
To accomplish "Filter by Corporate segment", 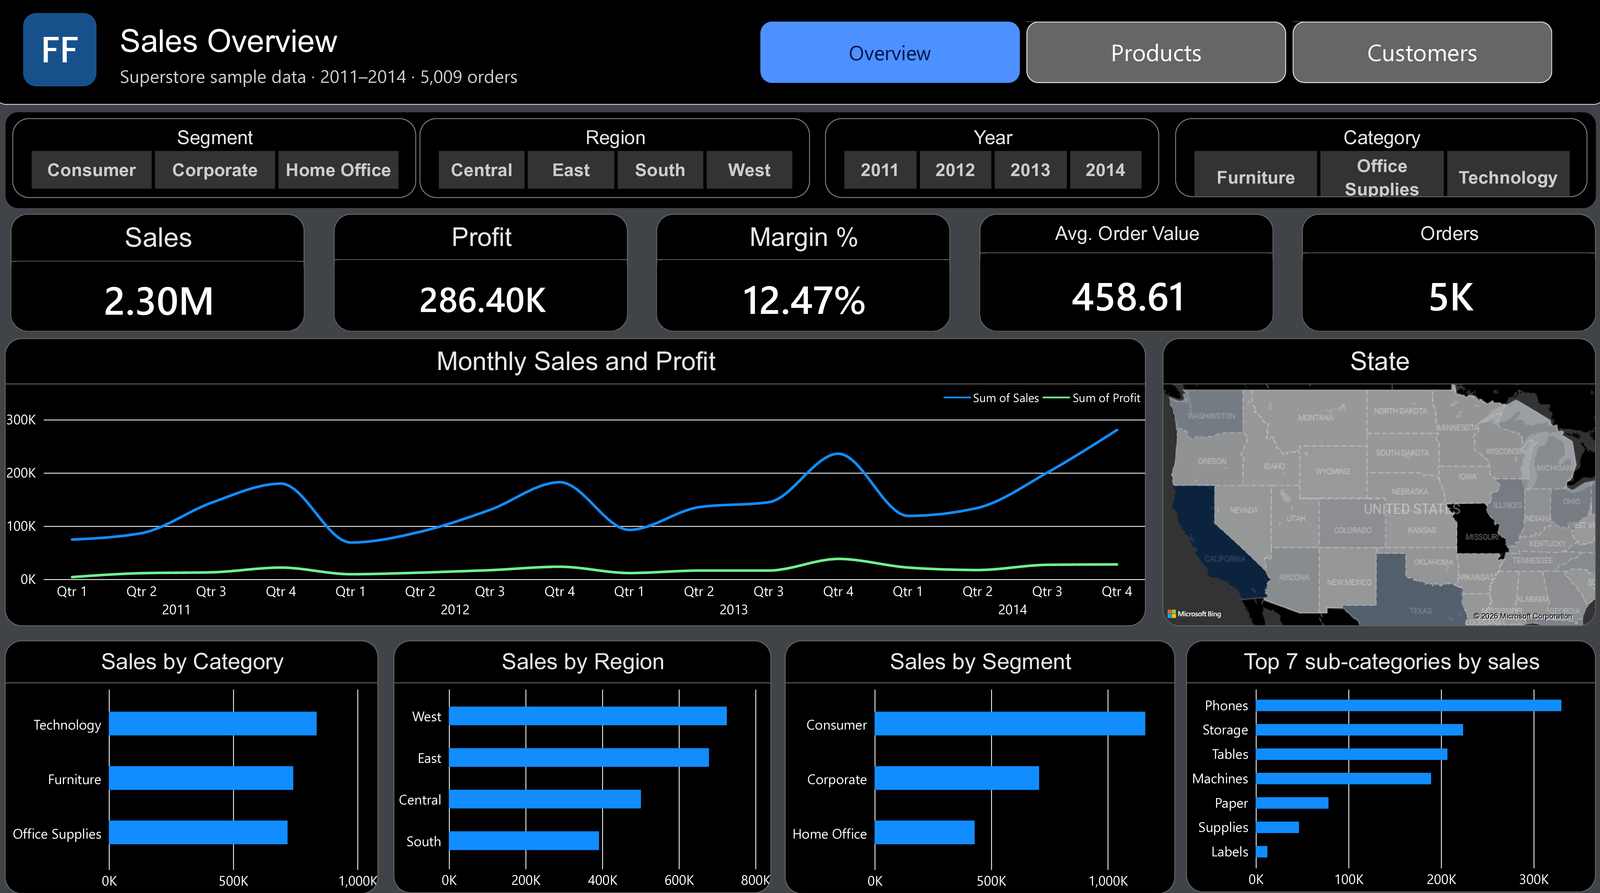I will click(215, 170).
